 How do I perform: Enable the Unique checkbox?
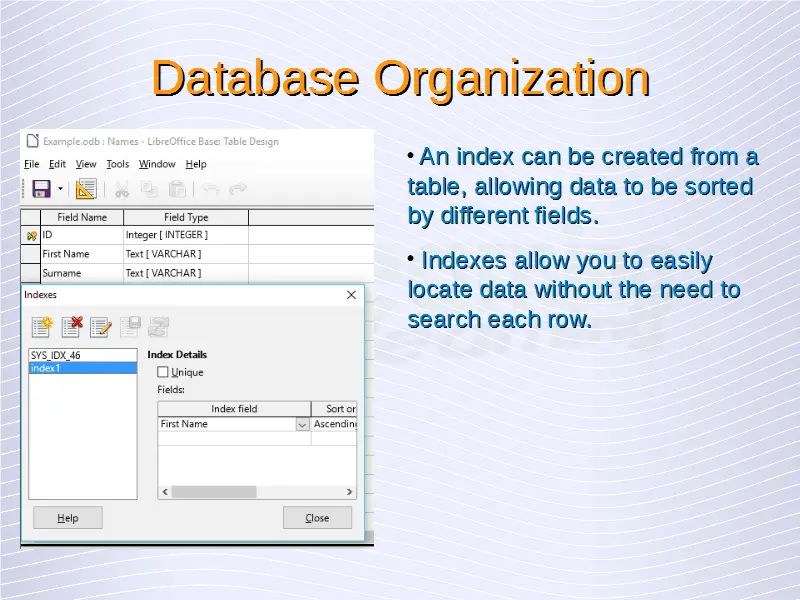pyautogui.click(x=163, y=372)
